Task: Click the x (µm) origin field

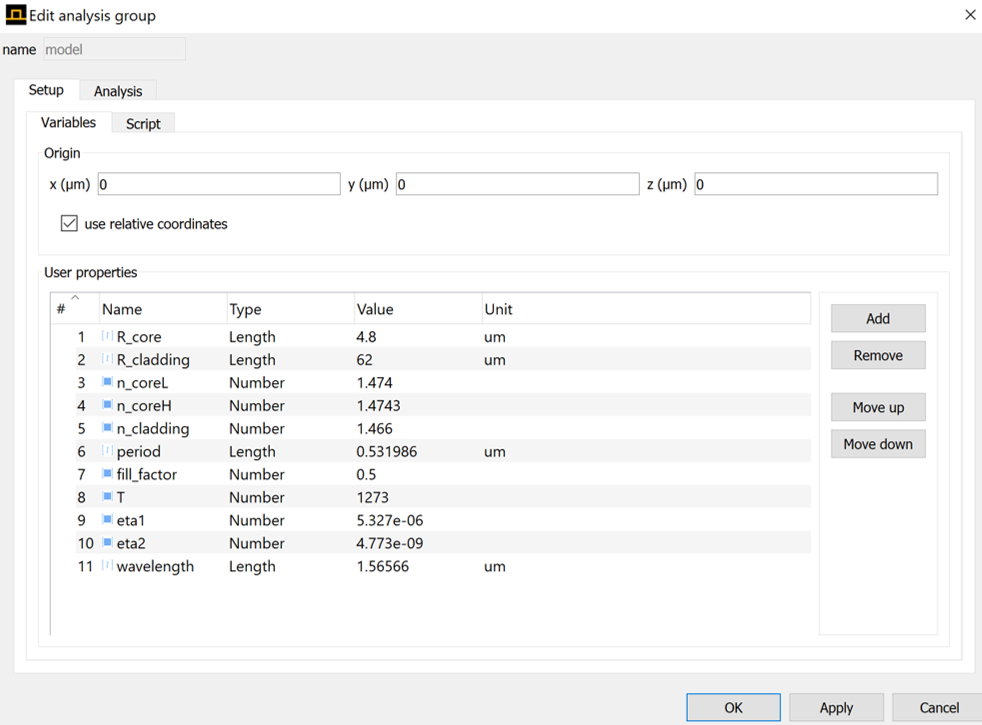Action: [219, 184]
